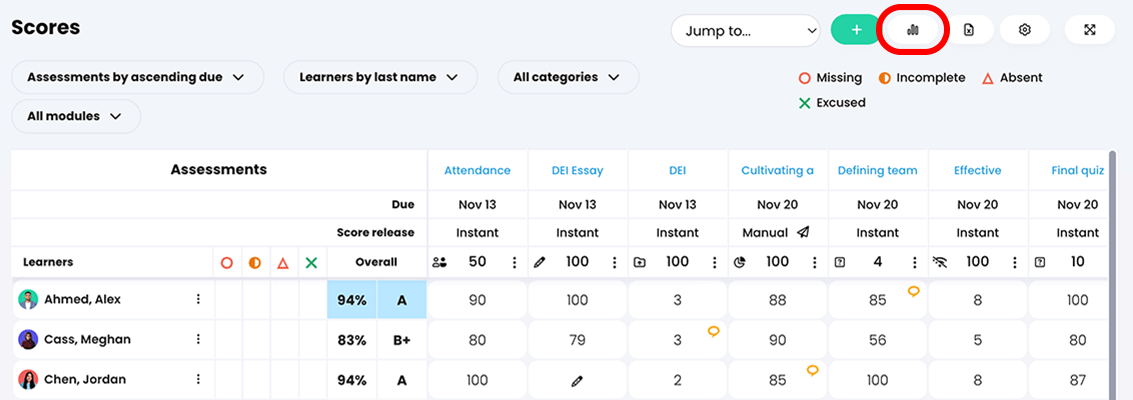Screen dimensions: 1133x400
Task: Click the comment bubble in Ahmed's Defining team cell
Action: pyautogui.click(x=913, y=291)
